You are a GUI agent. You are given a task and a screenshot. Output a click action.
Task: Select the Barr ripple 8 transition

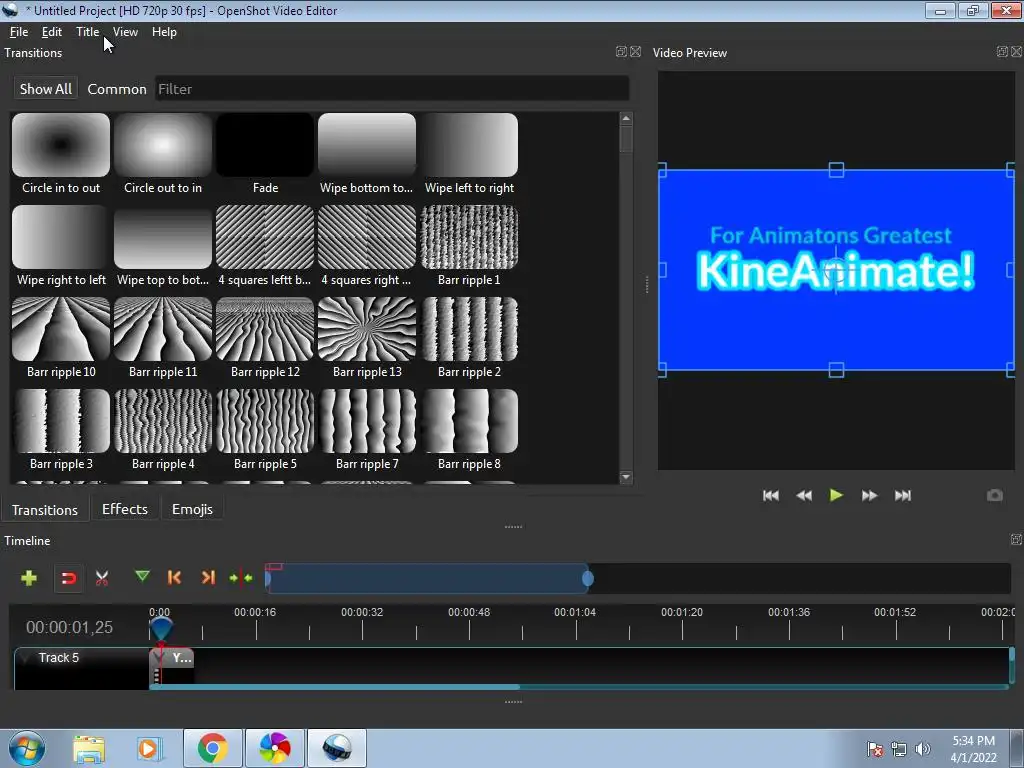pos(469,430)
